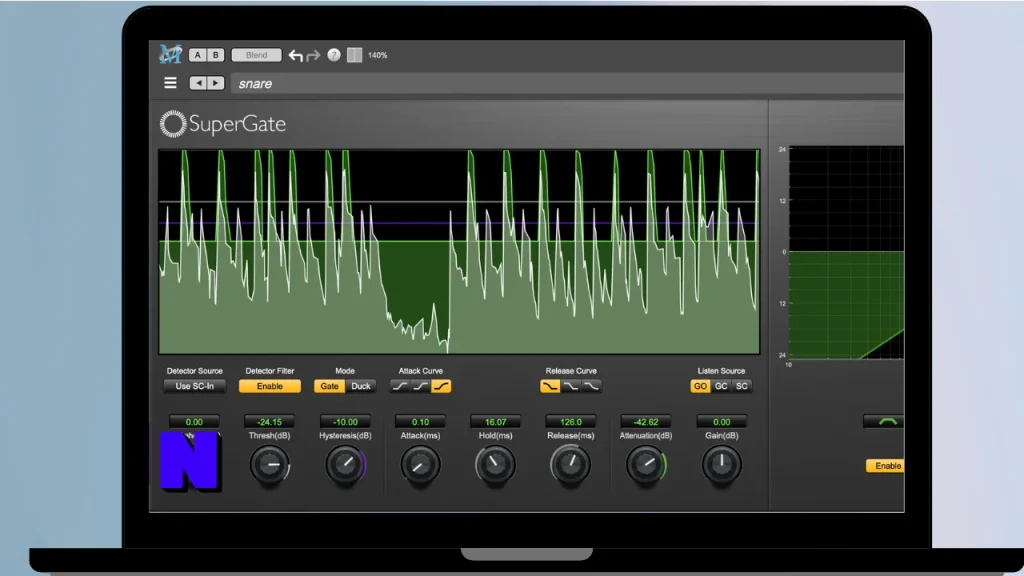Click the Gain value 0.00
Screen dimensions: 1024x576
tap(722, 422)
